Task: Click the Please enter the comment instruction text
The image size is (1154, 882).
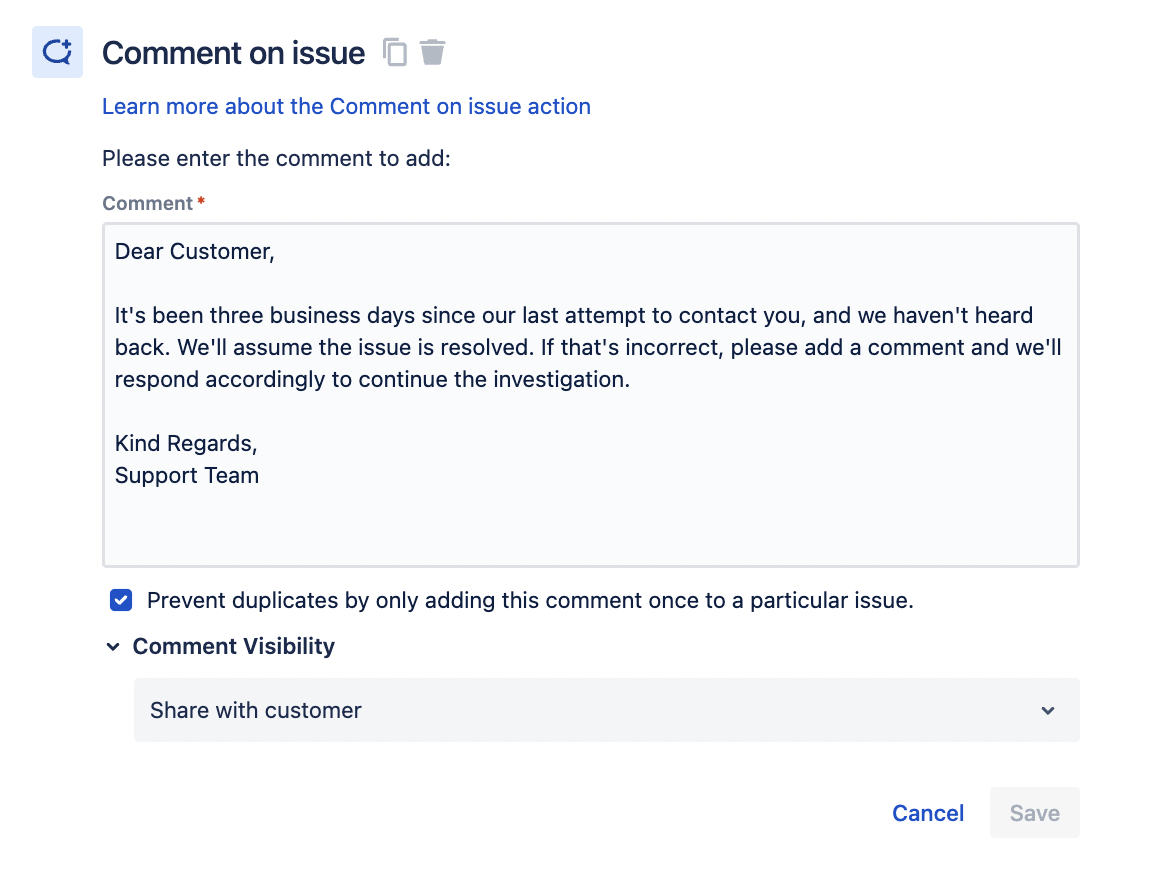Action: pos(276,158)
